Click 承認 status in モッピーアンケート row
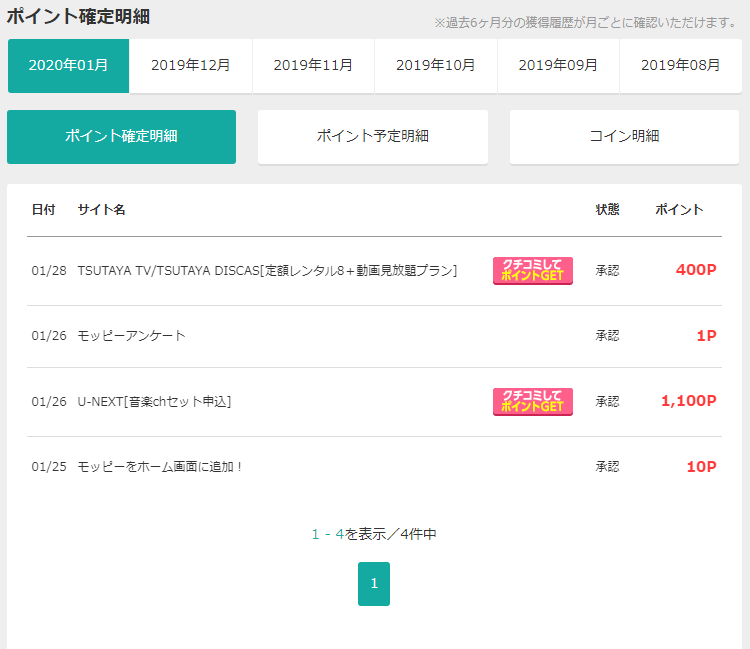 tap(607, 336)
